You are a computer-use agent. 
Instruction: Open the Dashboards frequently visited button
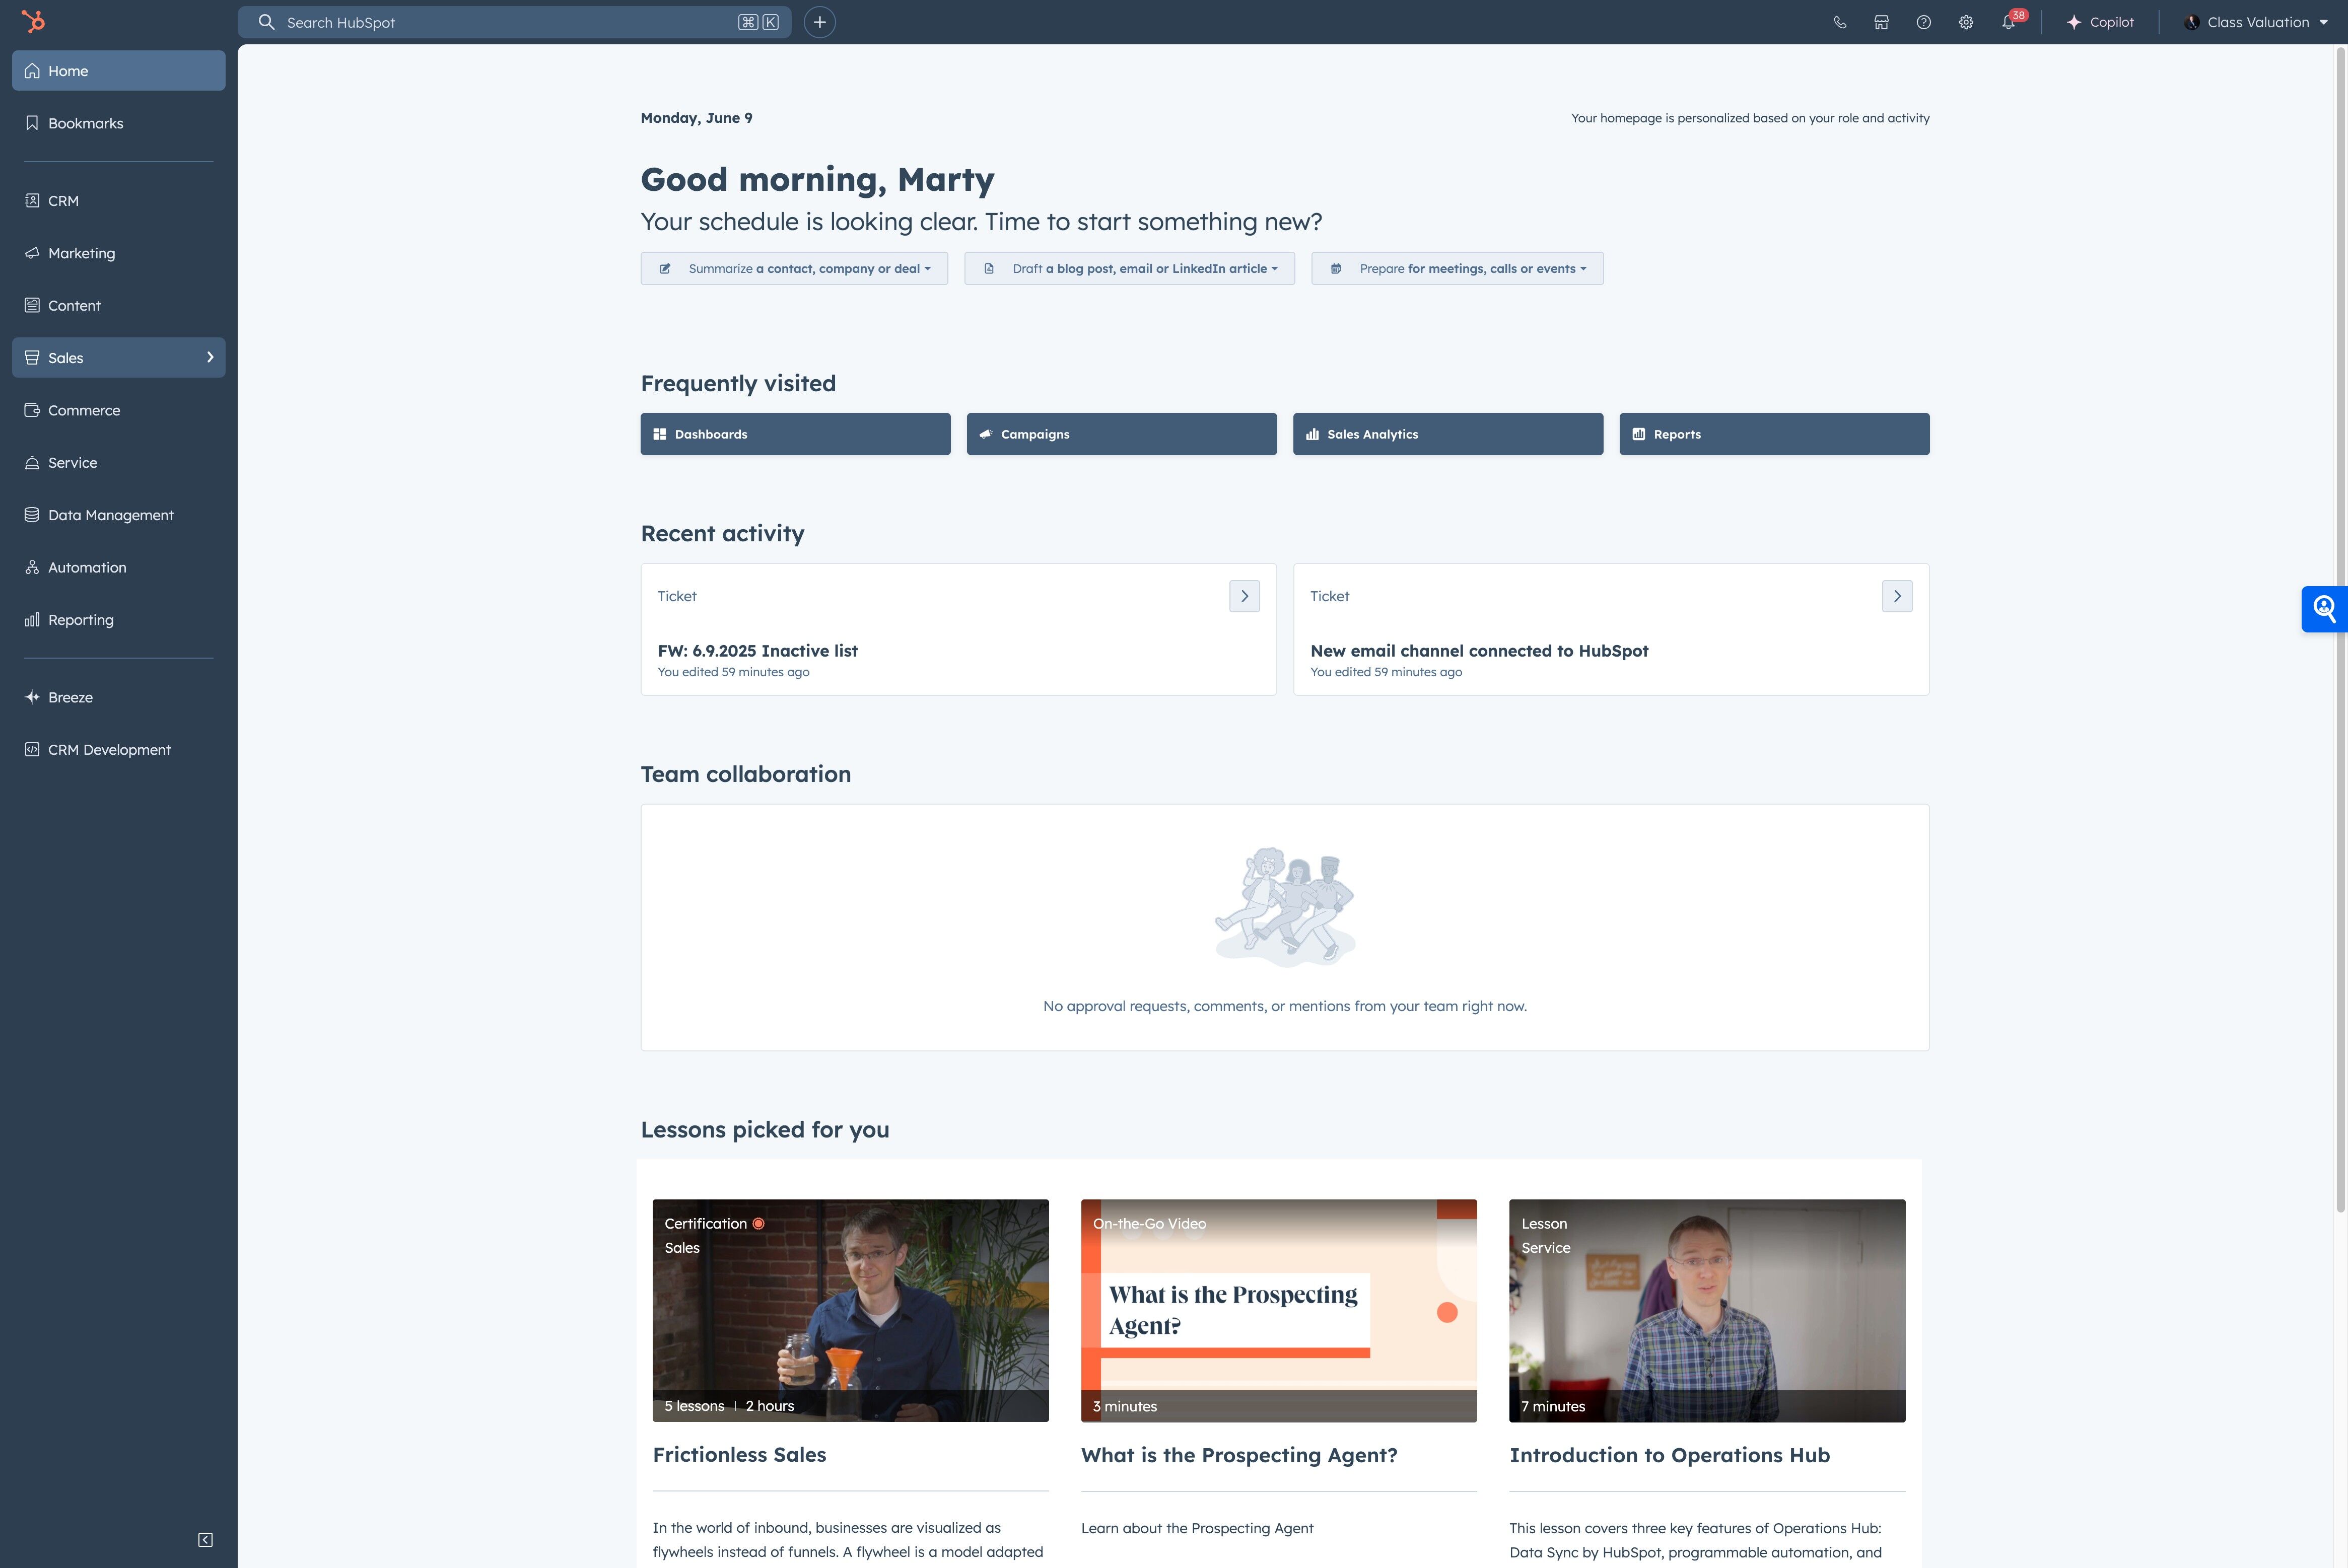(795, 434)
